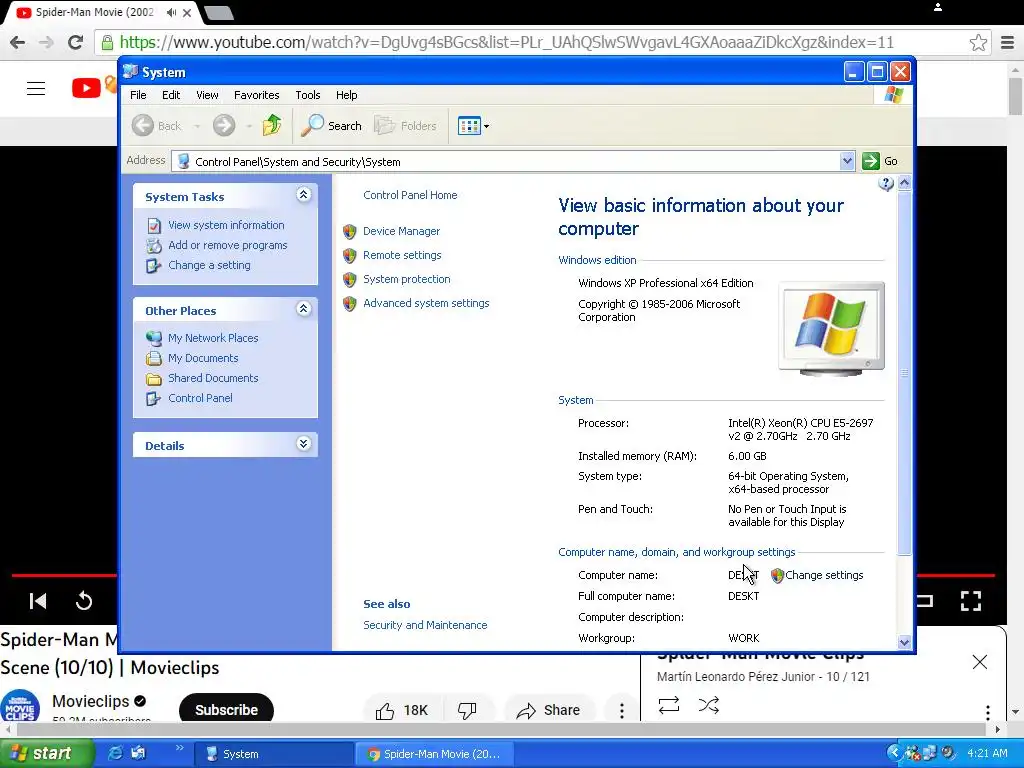Screen dimensions: 1024x768
Task: Reload the YouTube page in Chrome
Action: tap(75, 42)
